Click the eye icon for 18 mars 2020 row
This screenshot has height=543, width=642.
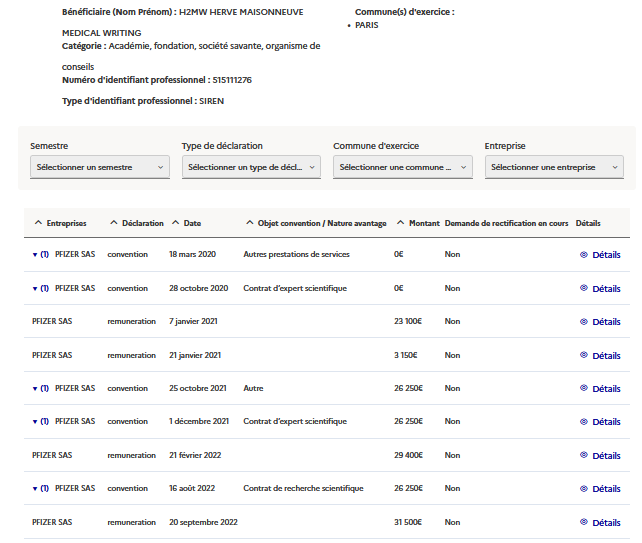[x=584, y=255]
